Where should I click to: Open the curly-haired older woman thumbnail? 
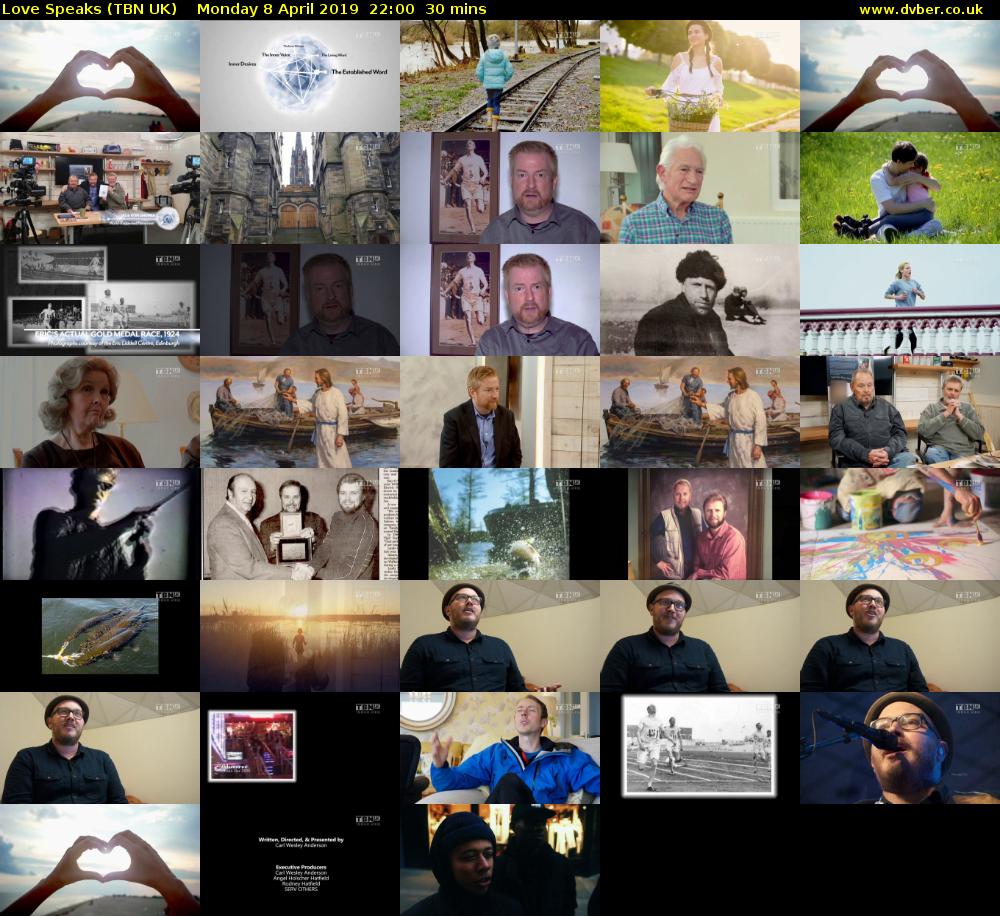pyautogui.click(x=99, y=412)
